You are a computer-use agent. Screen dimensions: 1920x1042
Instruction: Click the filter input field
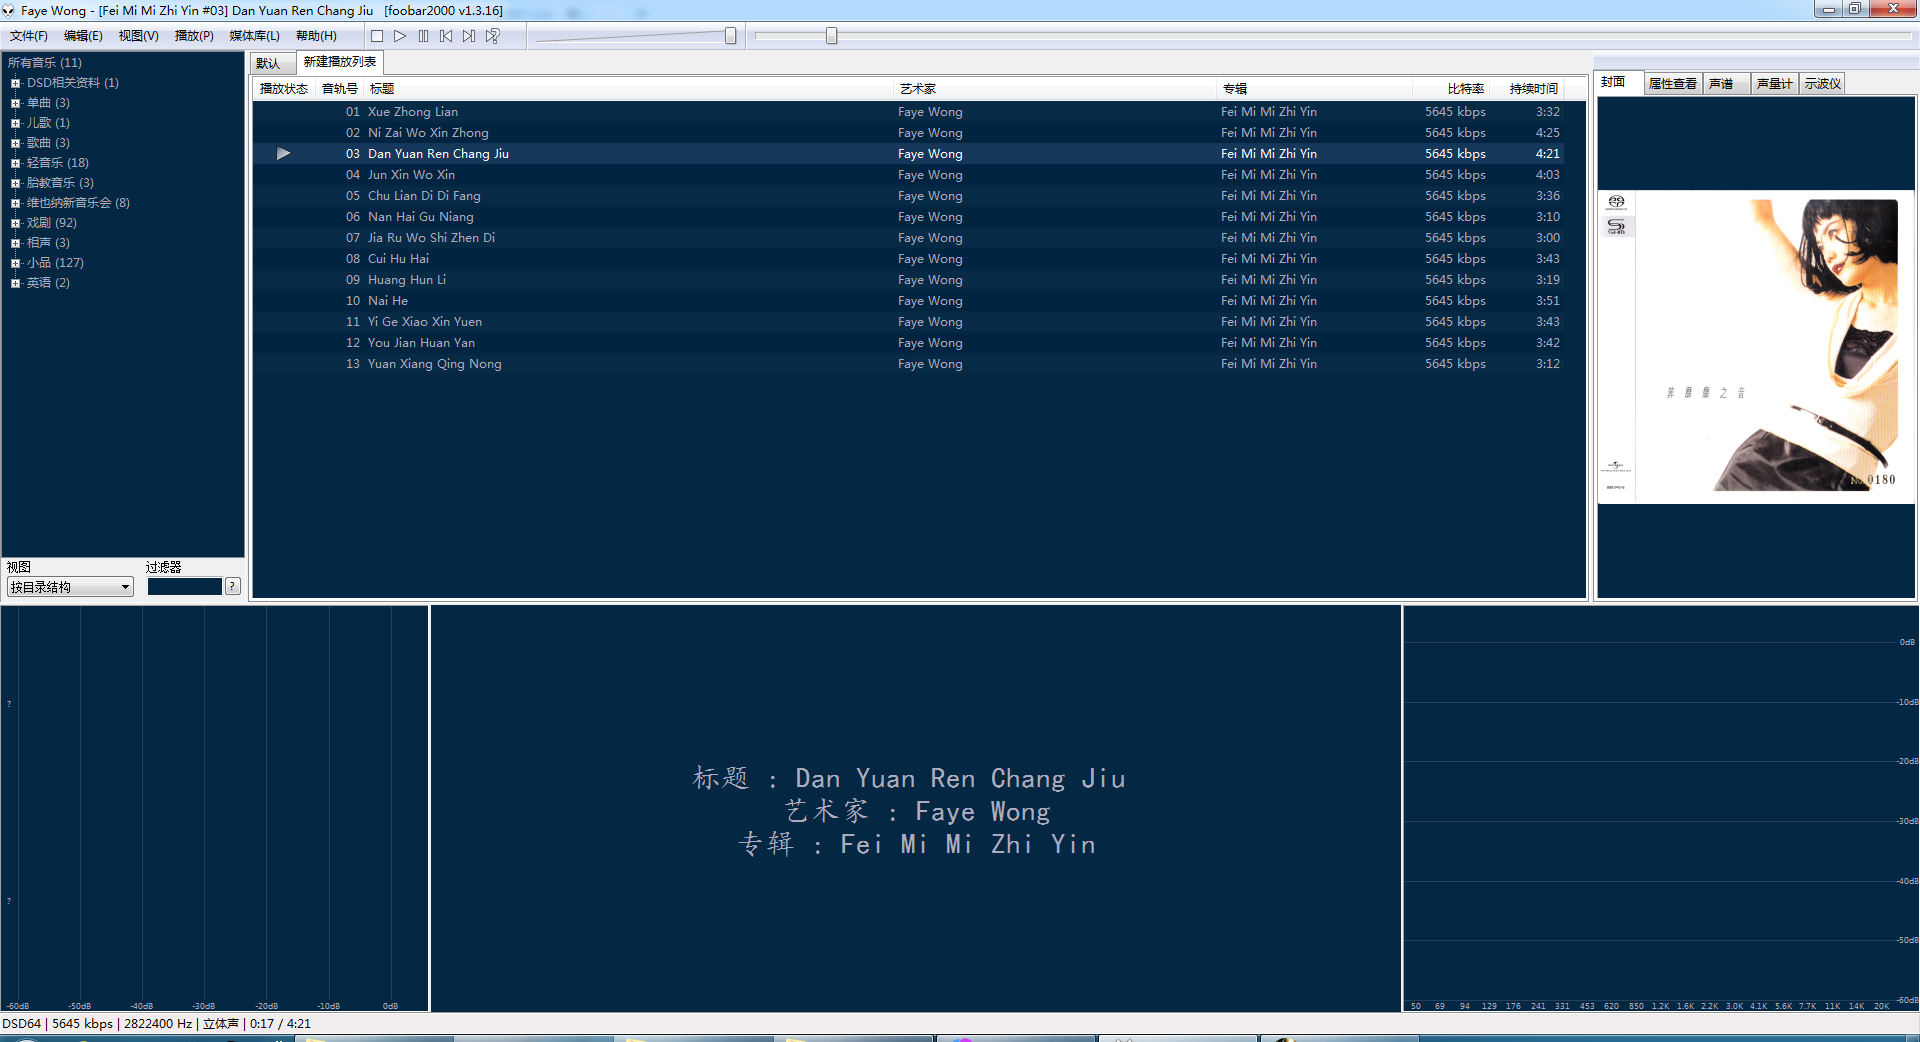point(184,587)
